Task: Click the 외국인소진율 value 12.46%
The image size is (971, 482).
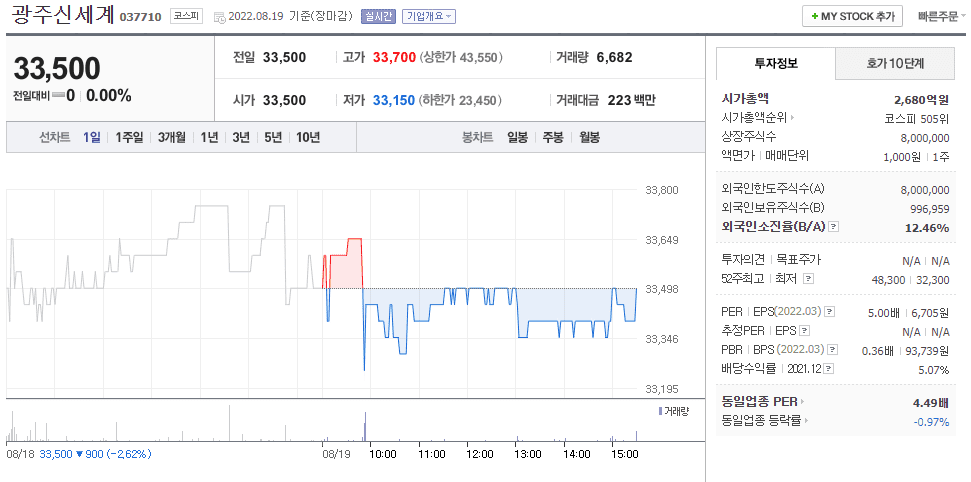Action: click(927, 227)
